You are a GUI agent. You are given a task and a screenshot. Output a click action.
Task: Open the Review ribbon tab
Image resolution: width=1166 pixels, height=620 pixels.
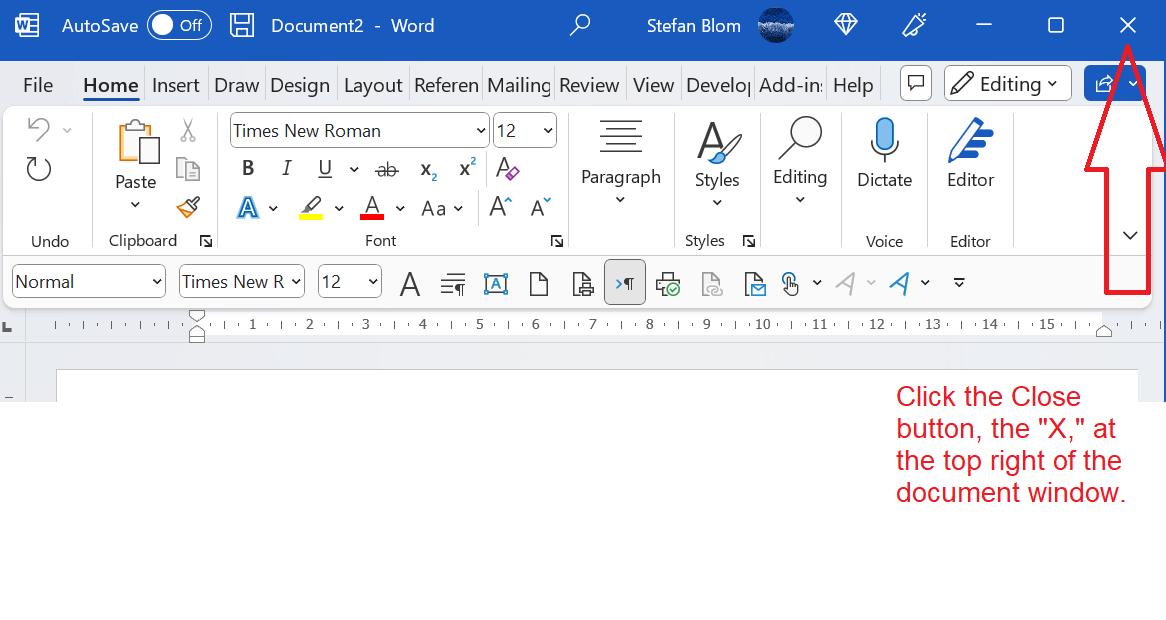589,85
